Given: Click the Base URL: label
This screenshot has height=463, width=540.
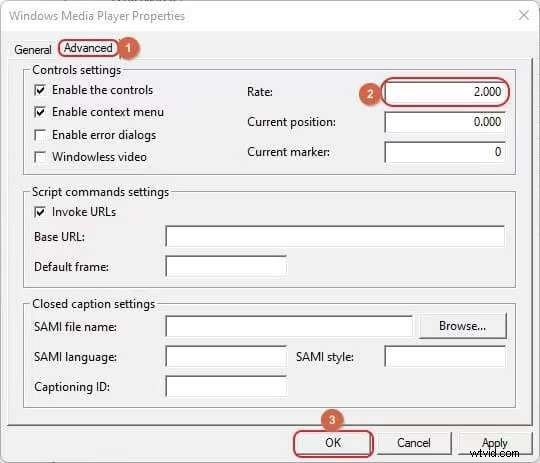Looking at the screenshot, I should coord(59,237).
